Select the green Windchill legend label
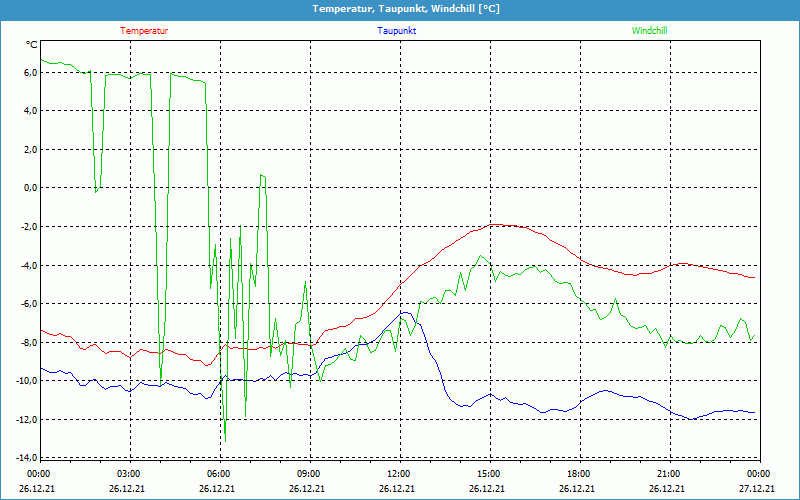Screen dimensions: 800x500 (x=649, y=31)
